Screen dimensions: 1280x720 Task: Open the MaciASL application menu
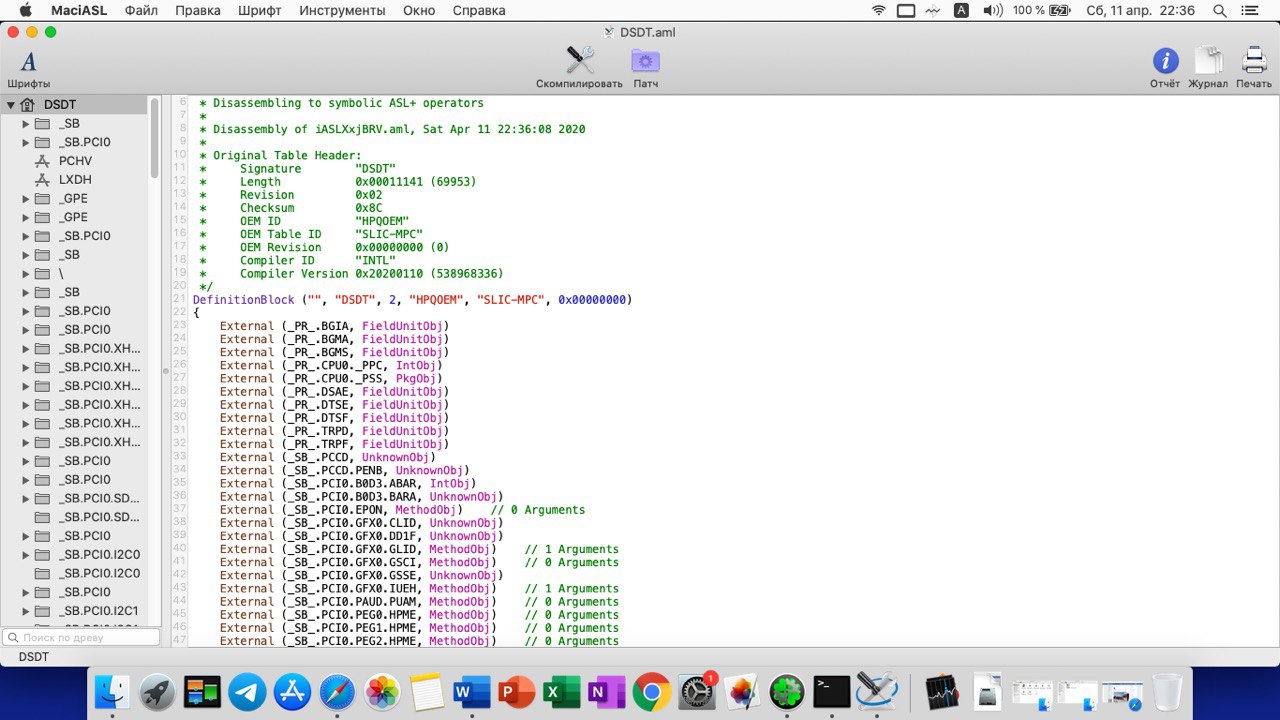pos(79,11)
